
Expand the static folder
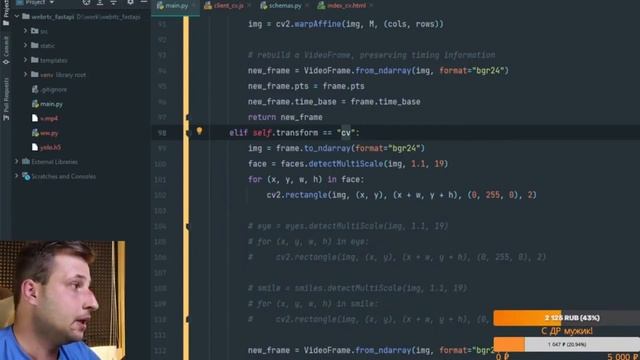click(25, 45)
